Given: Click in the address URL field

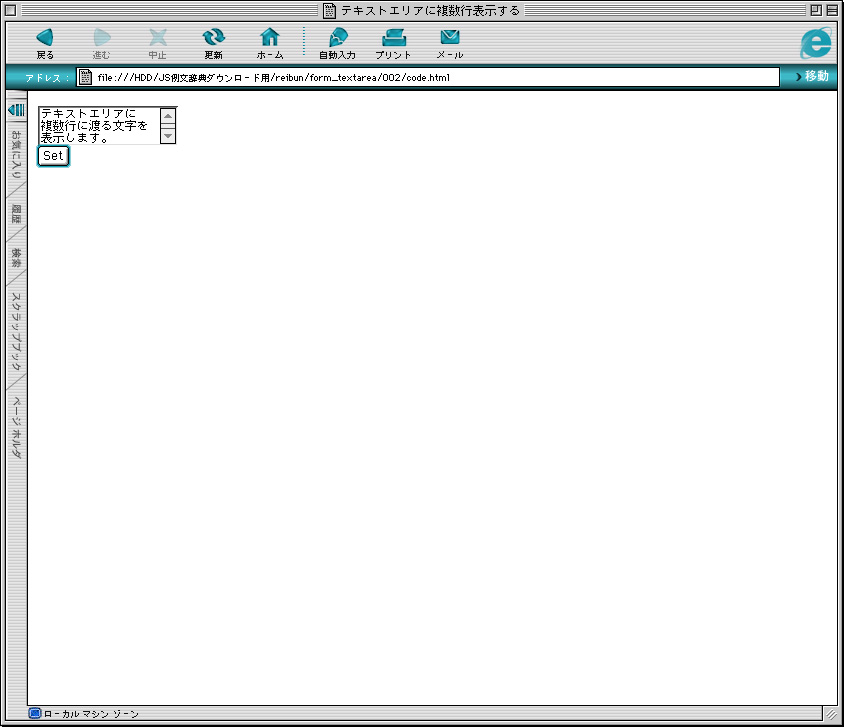Looking at the screenshot, I should coord(430,77).
